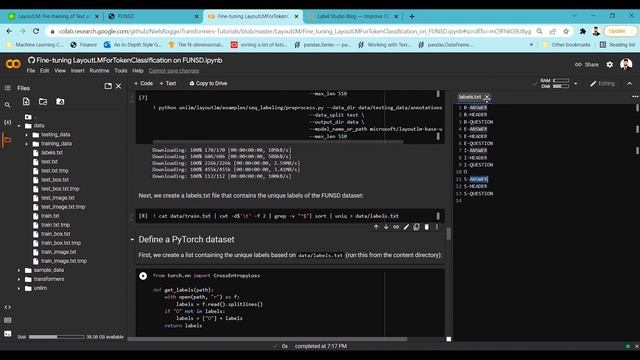
Task: Open a new browser tab
Action: (x=412, y=16)
